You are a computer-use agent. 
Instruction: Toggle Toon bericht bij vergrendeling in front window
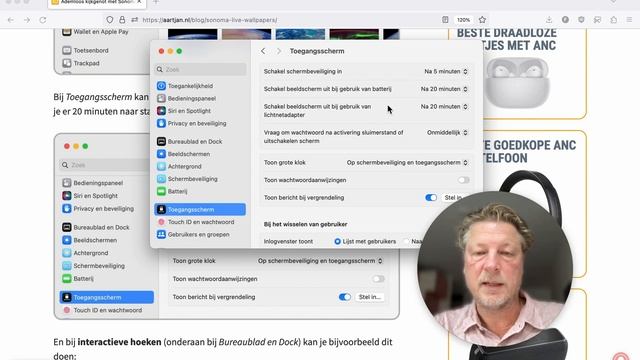point(431,198)
